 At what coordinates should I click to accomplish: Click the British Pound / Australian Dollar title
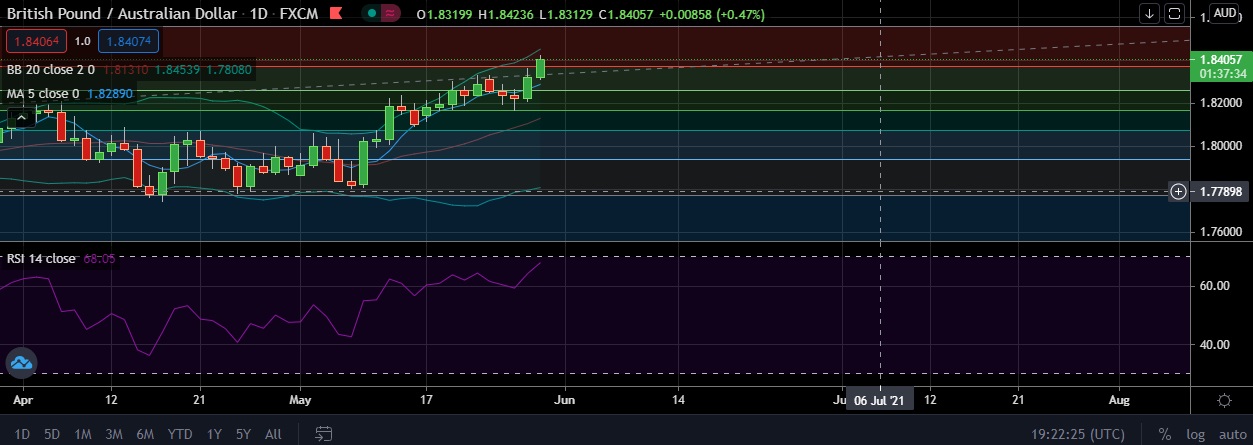click(x=124, y=14)
